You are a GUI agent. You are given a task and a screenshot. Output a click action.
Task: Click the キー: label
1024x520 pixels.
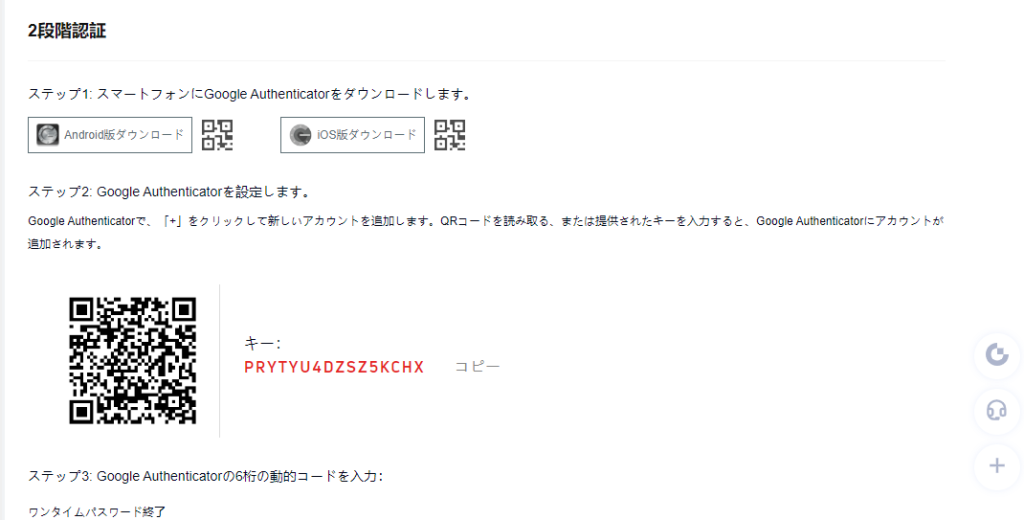tap(262, 344)
